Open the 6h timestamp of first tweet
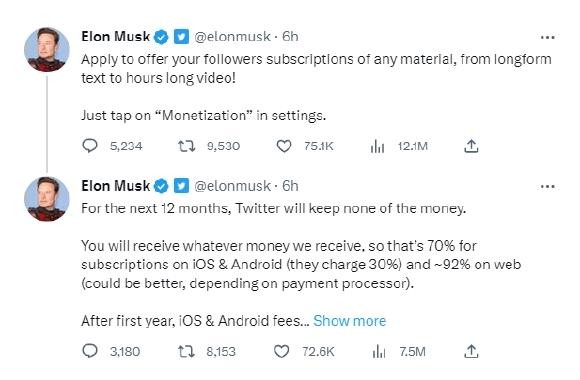The width and height of the screenshot is (580, 380). (290, 36)
